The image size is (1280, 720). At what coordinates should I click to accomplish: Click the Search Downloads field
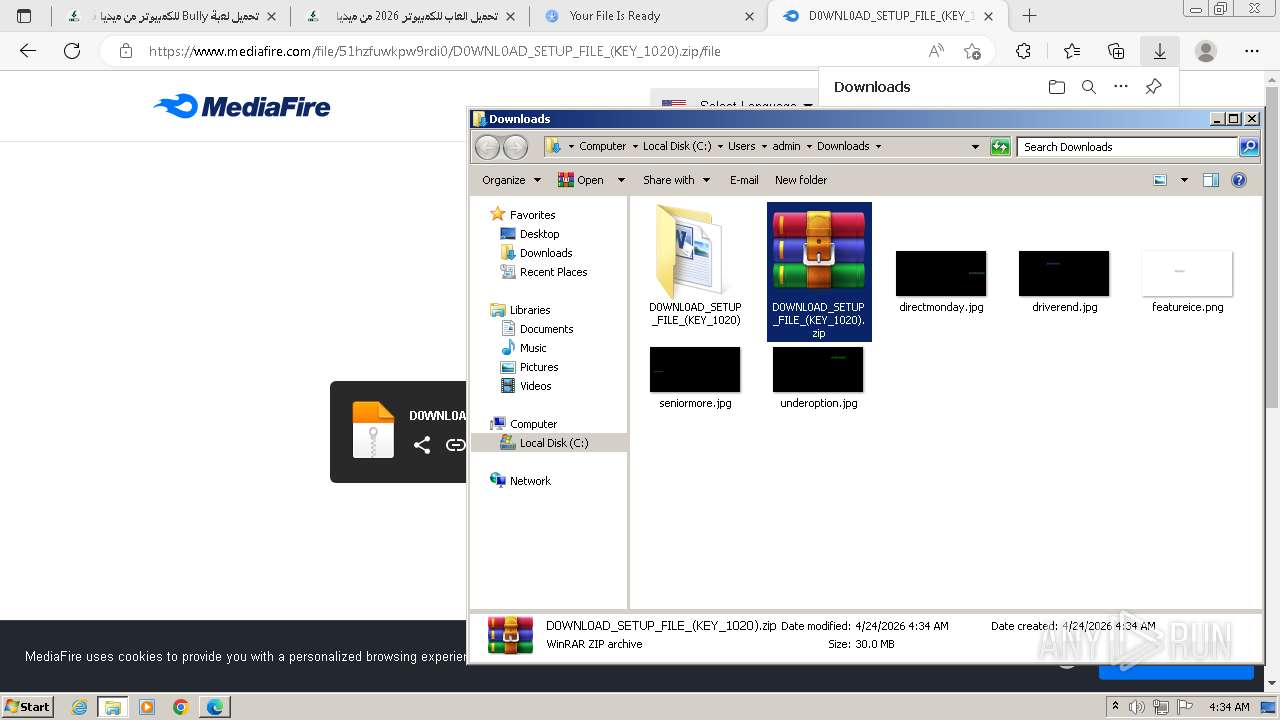click(x=1128, y=147)
